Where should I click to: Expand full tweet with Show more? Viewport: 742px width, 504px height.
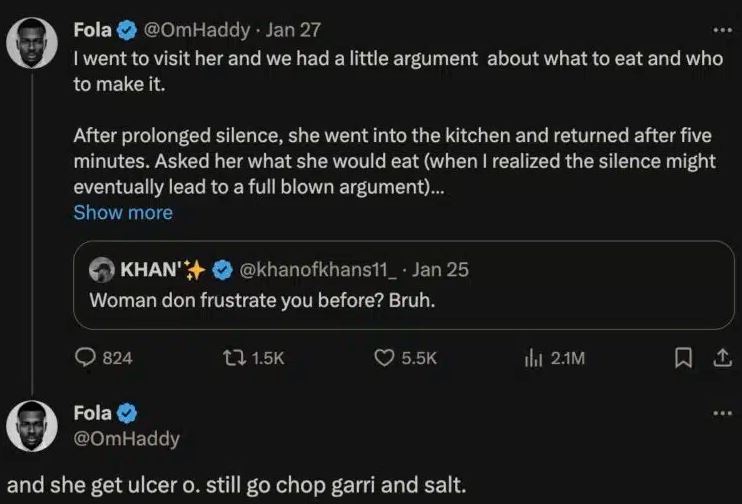point(123,212)
